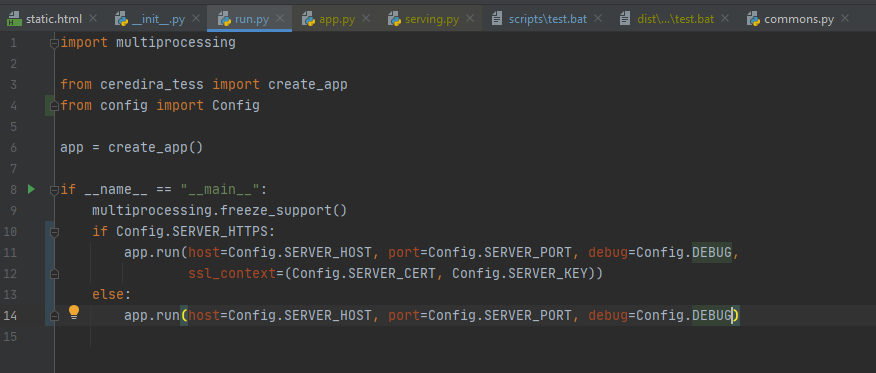Toggle fold marker at line 14
Screen dimensions: 876x373
[54, 316]
